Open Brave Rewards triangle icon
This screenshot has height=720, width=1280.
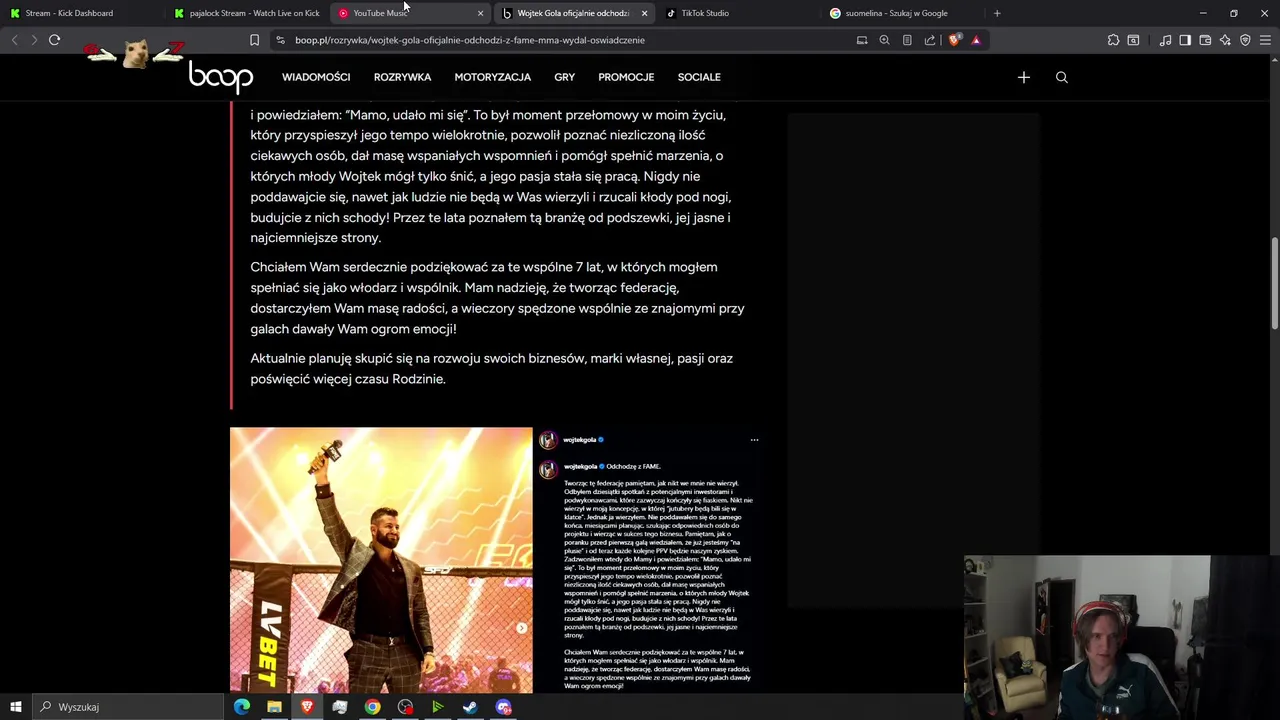[x=976, y=40]
